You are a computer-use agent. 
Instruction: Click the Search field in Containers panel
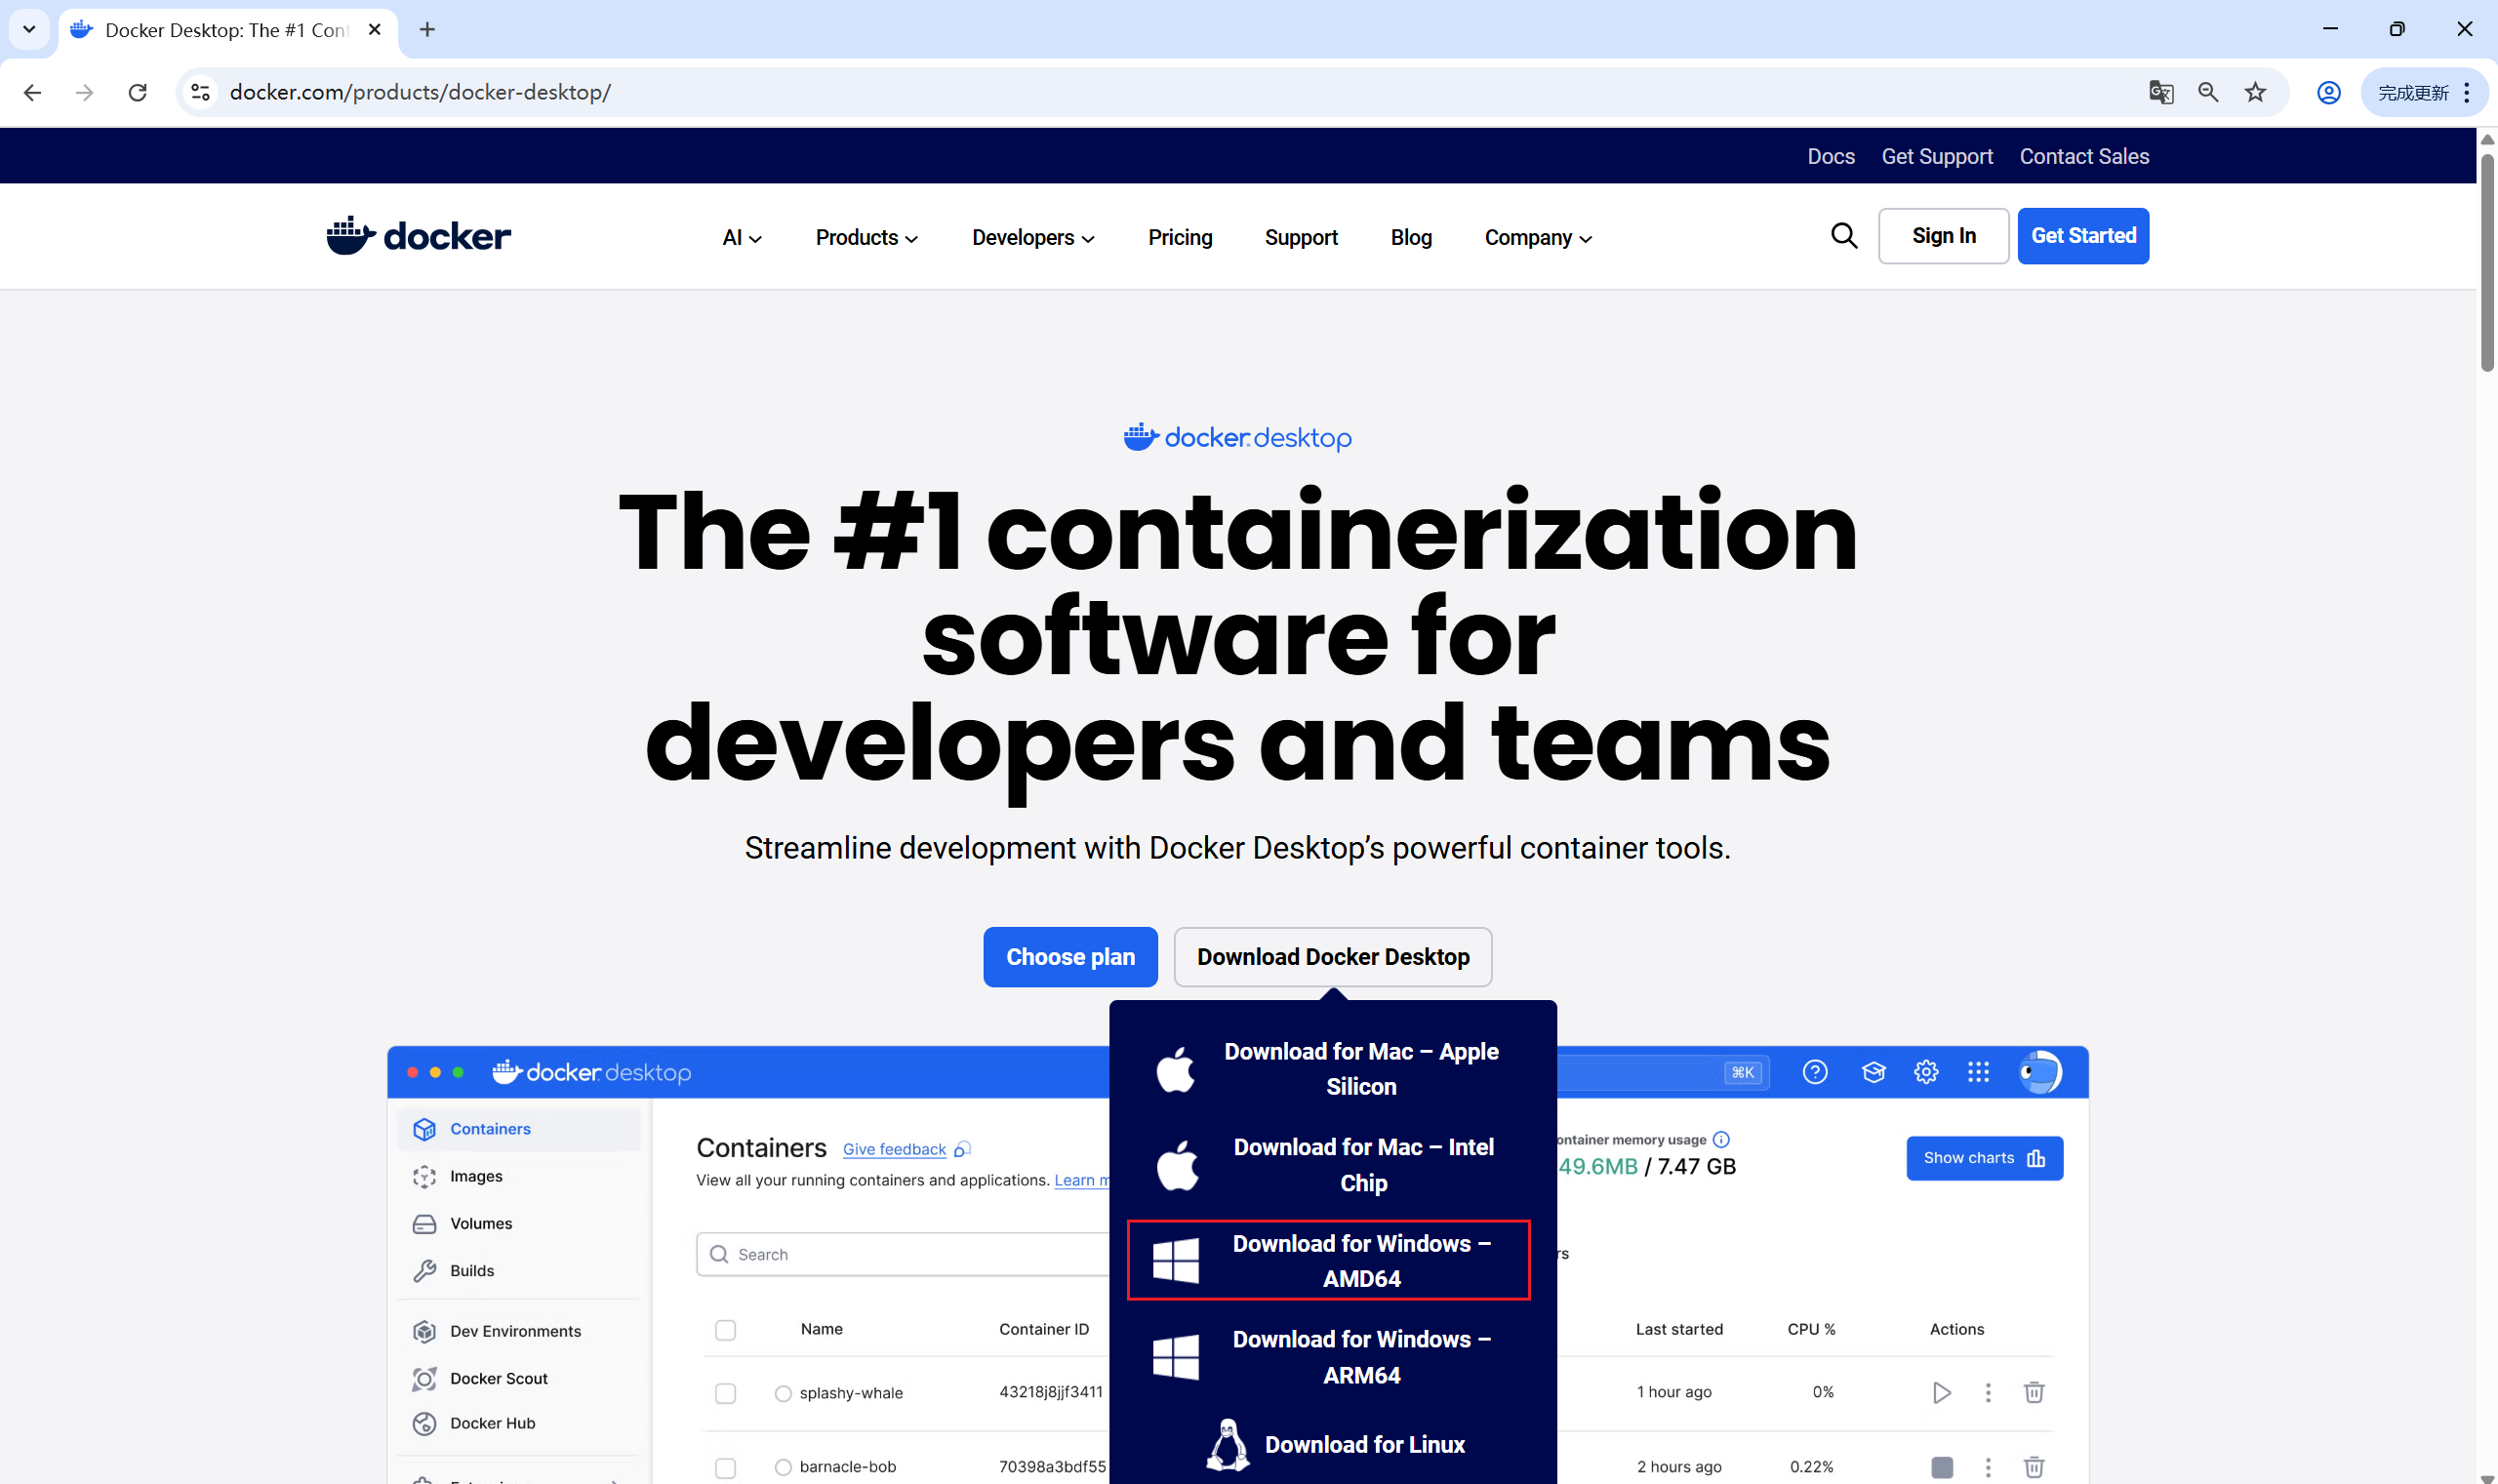click(x=903, y=1254)
